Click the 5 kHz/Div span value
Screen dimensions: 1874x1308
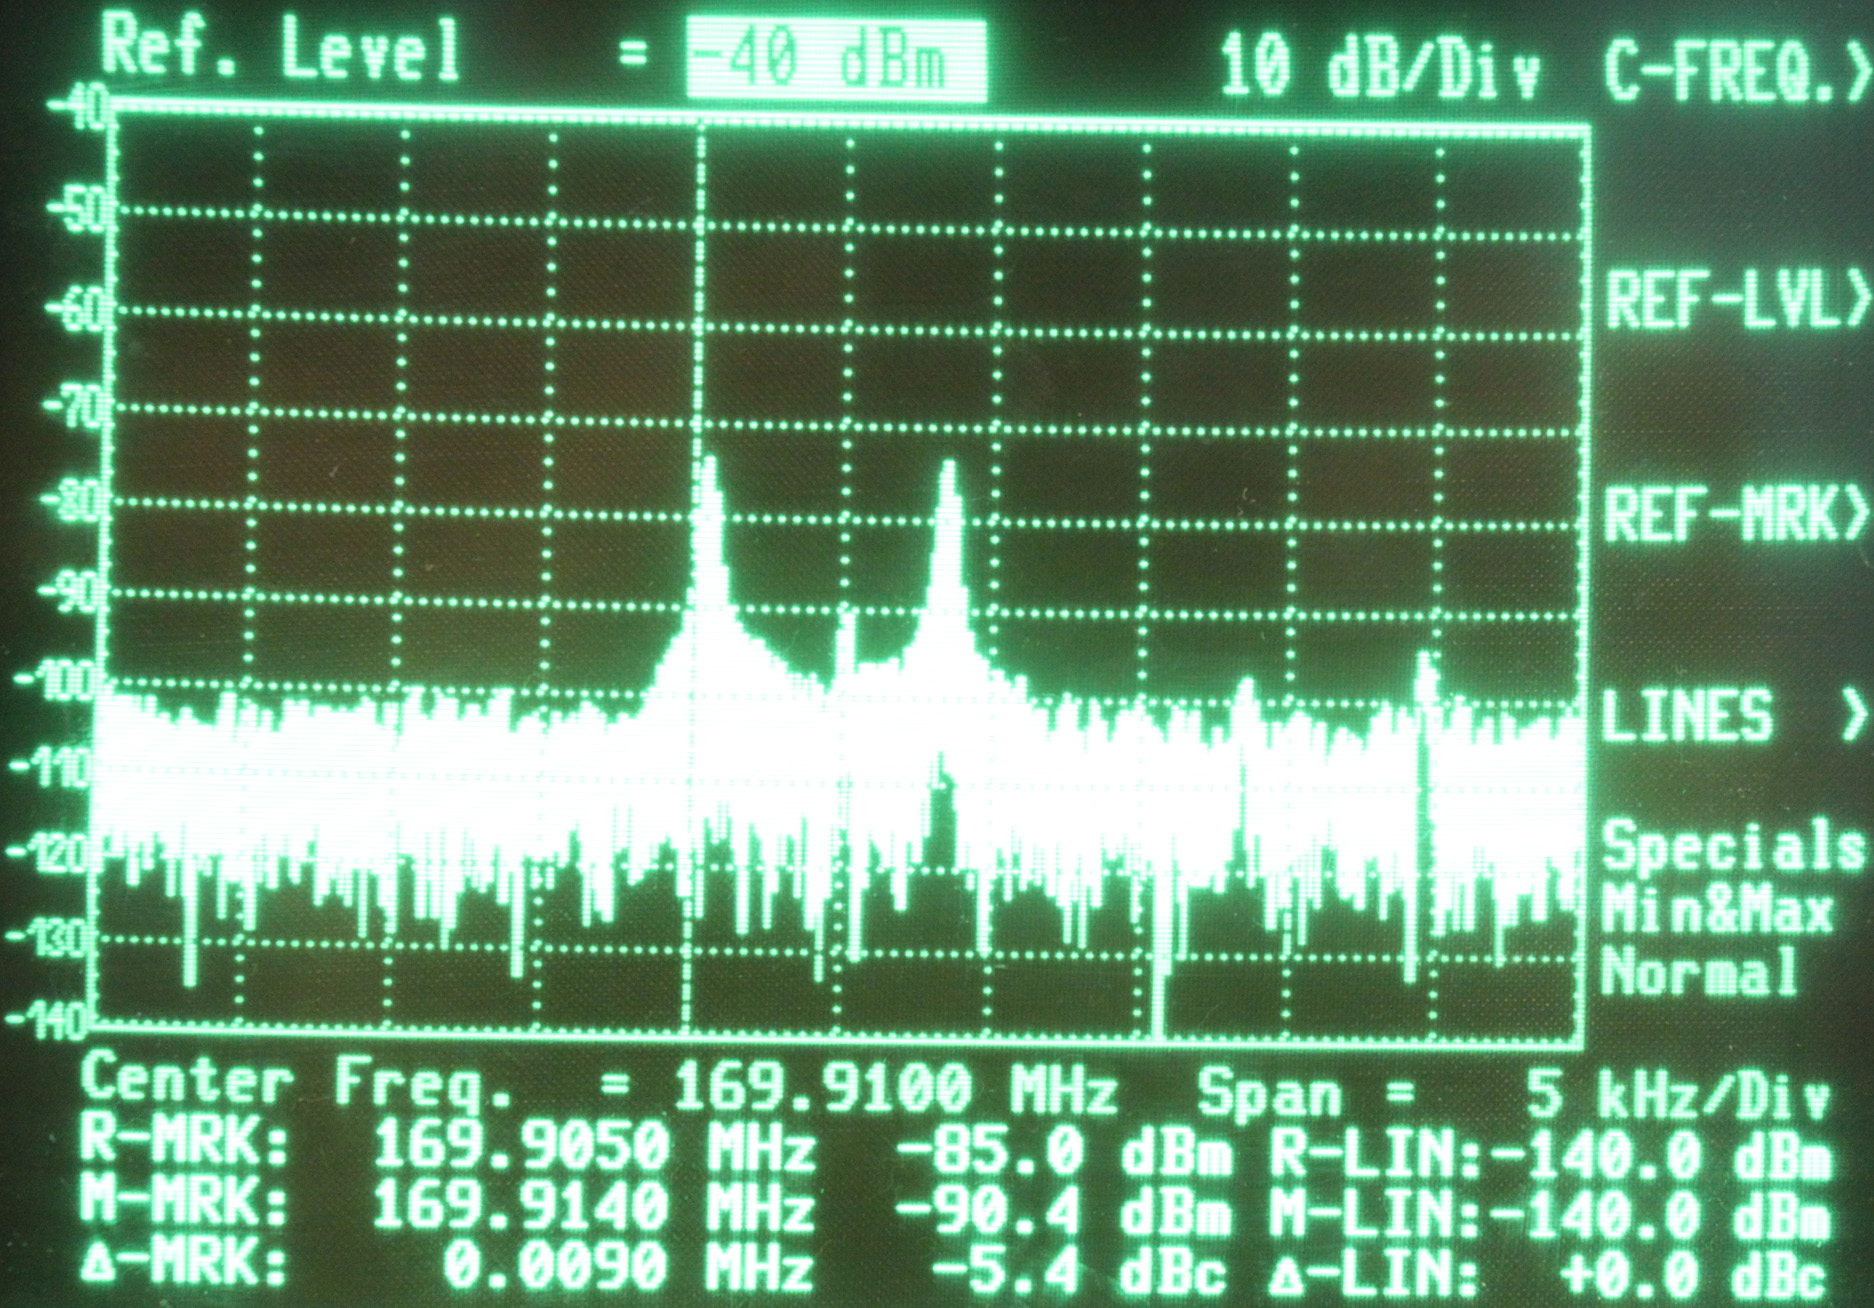1677,1094
